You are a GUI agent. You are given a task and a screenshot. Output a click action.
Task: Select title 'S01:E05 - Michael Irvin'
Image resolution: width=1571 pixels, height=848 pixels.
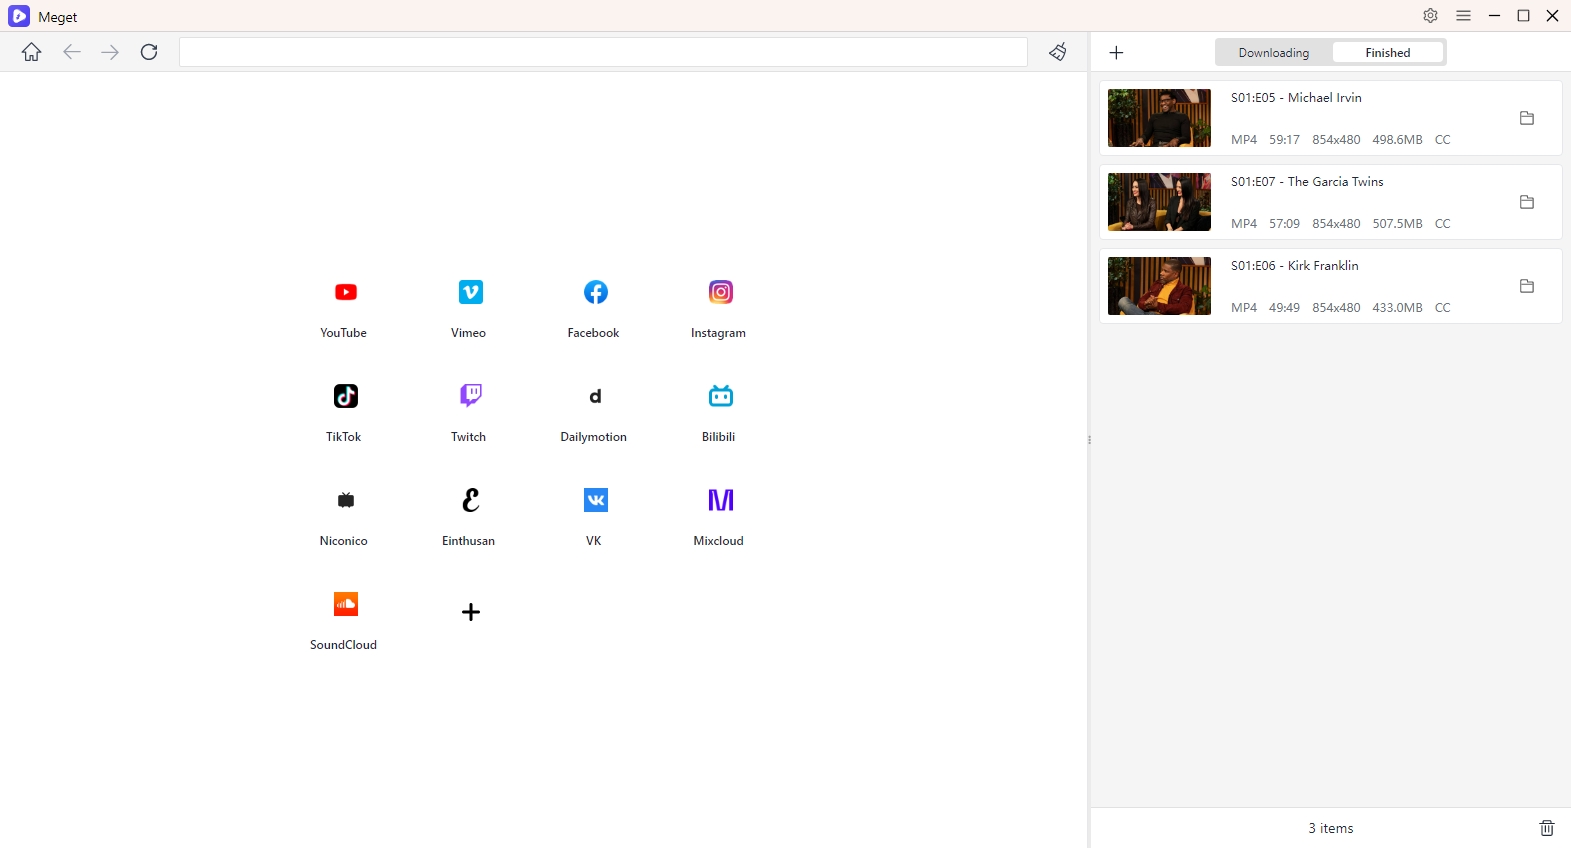[1296, 98]
